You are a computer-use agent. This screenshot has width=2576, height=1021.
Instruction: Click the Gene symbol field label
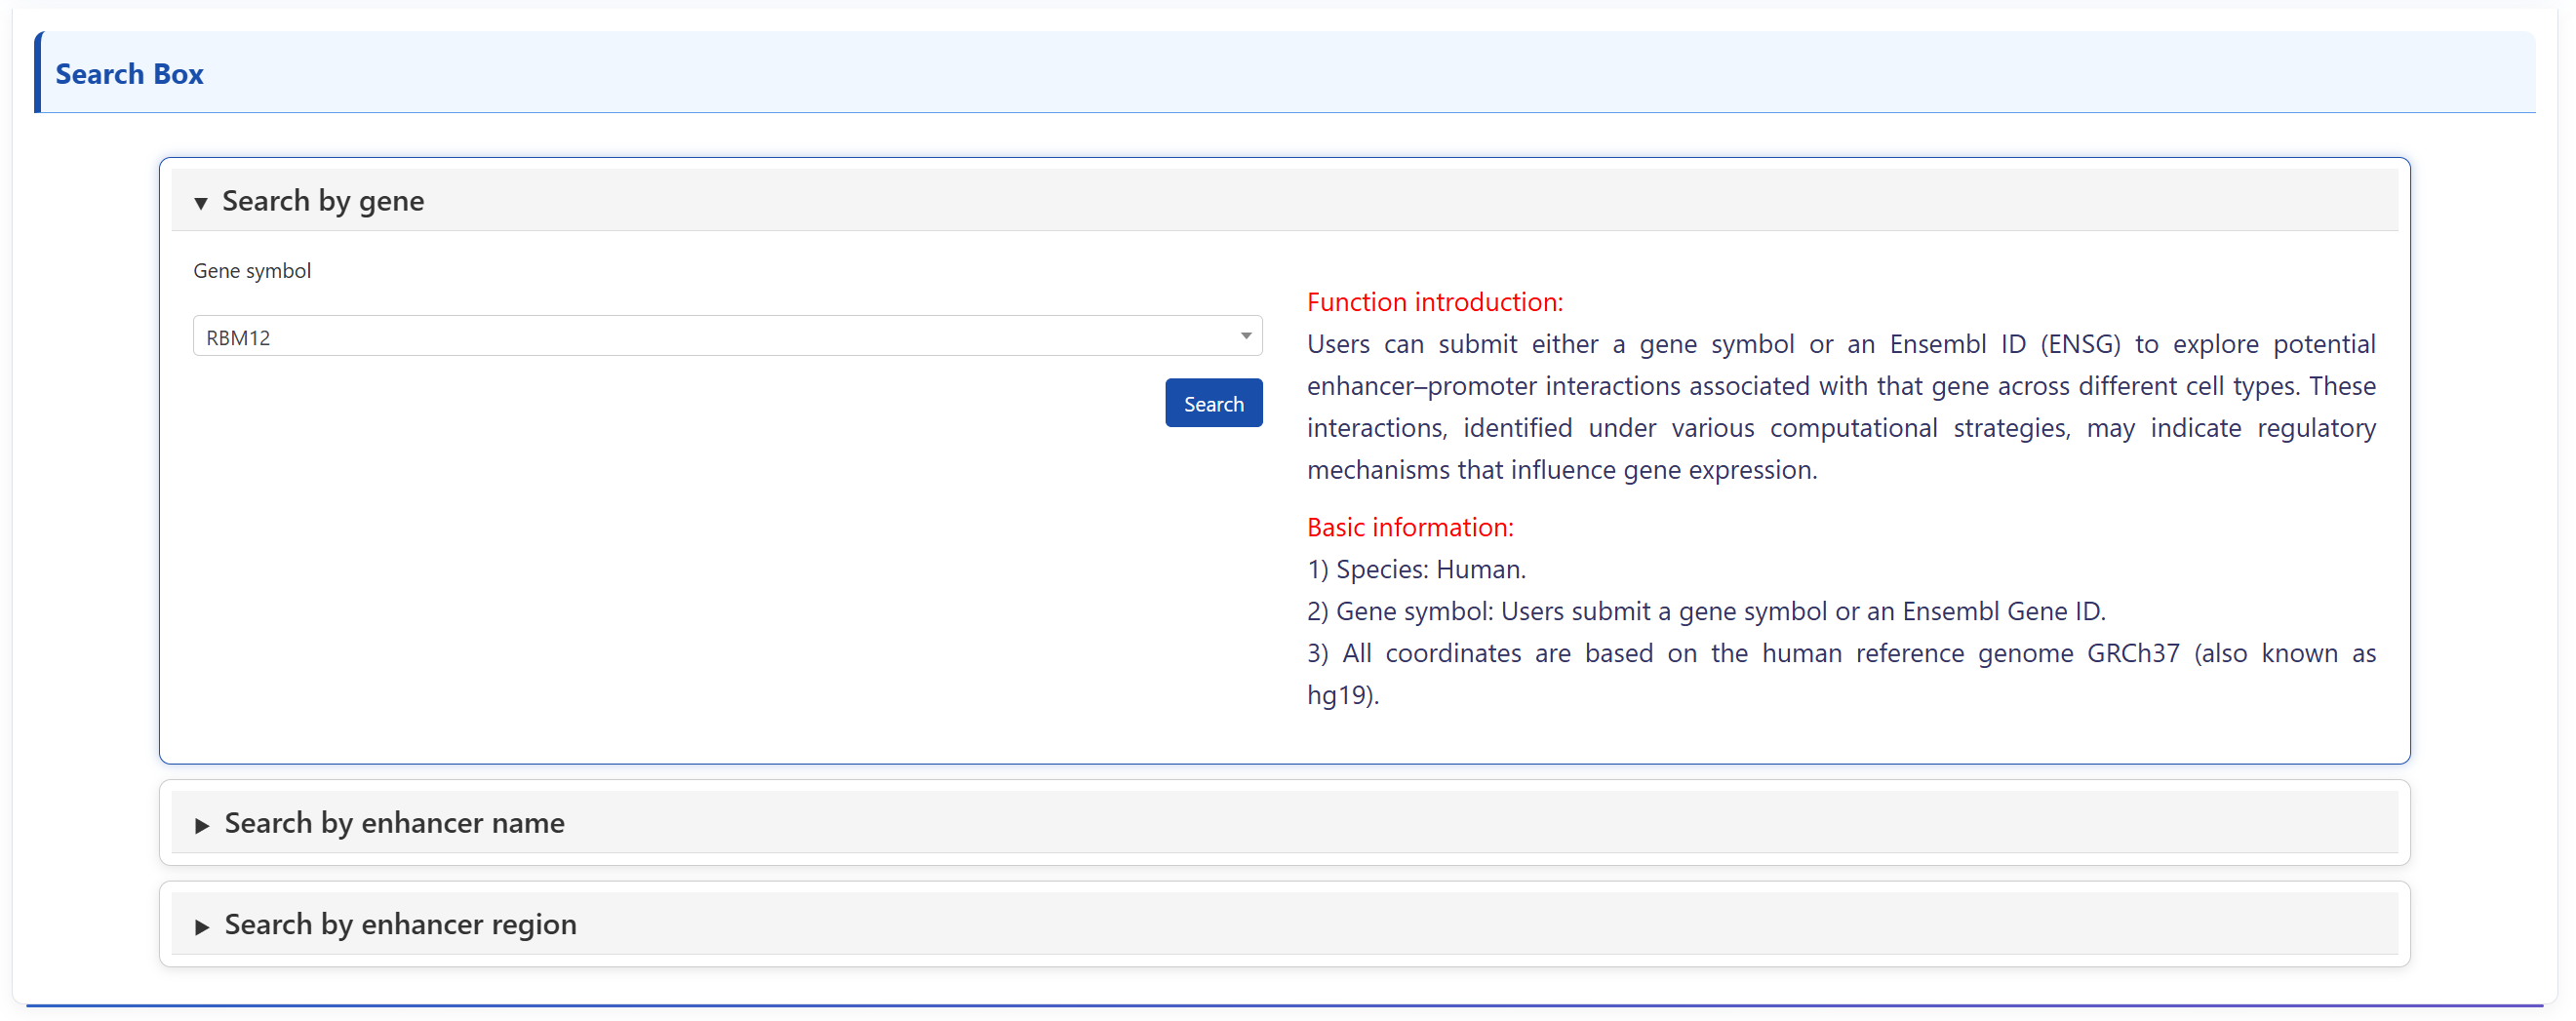pyautogui.click(x=252, y=271)
